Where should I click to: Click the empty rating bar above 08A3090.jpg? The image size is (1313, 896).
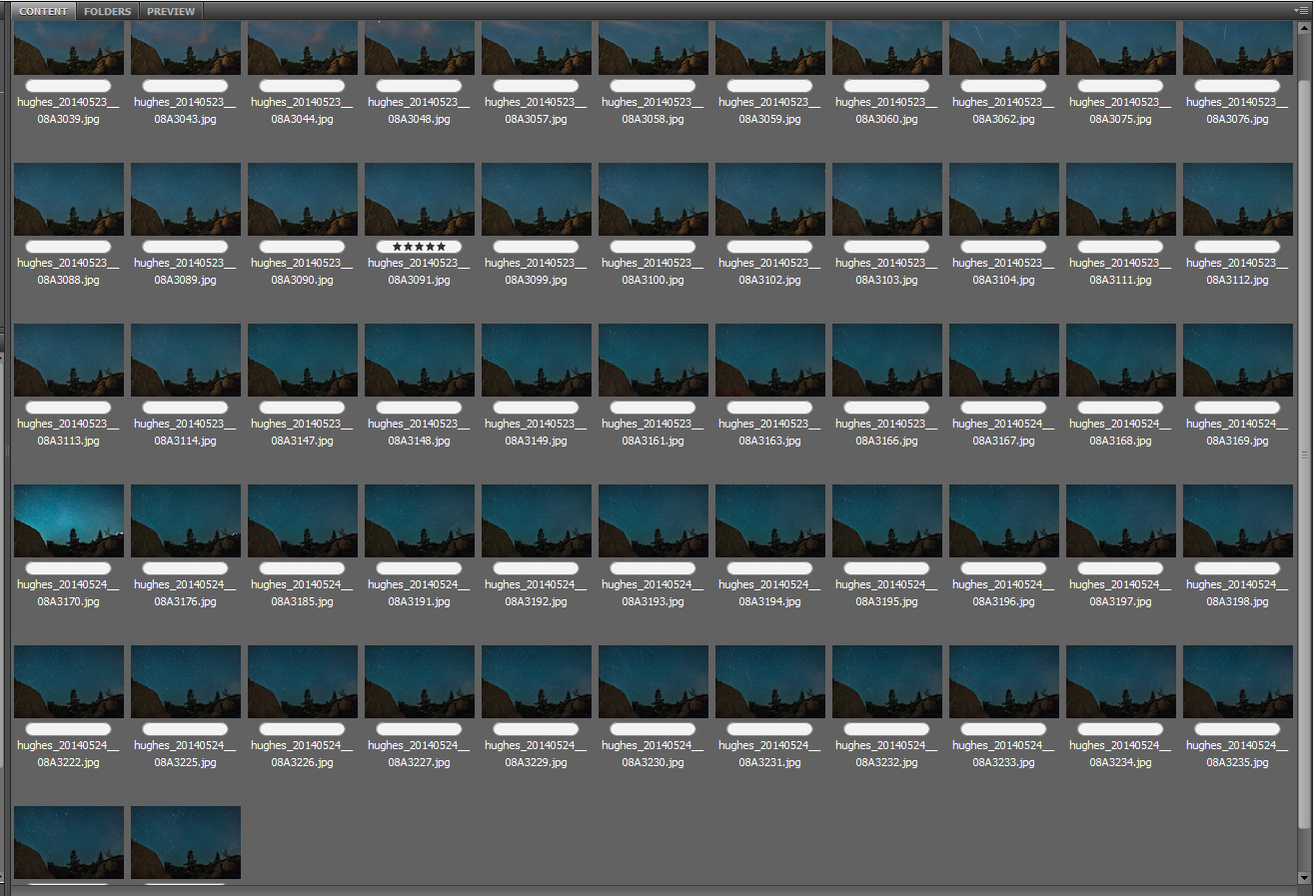(303, 246)
